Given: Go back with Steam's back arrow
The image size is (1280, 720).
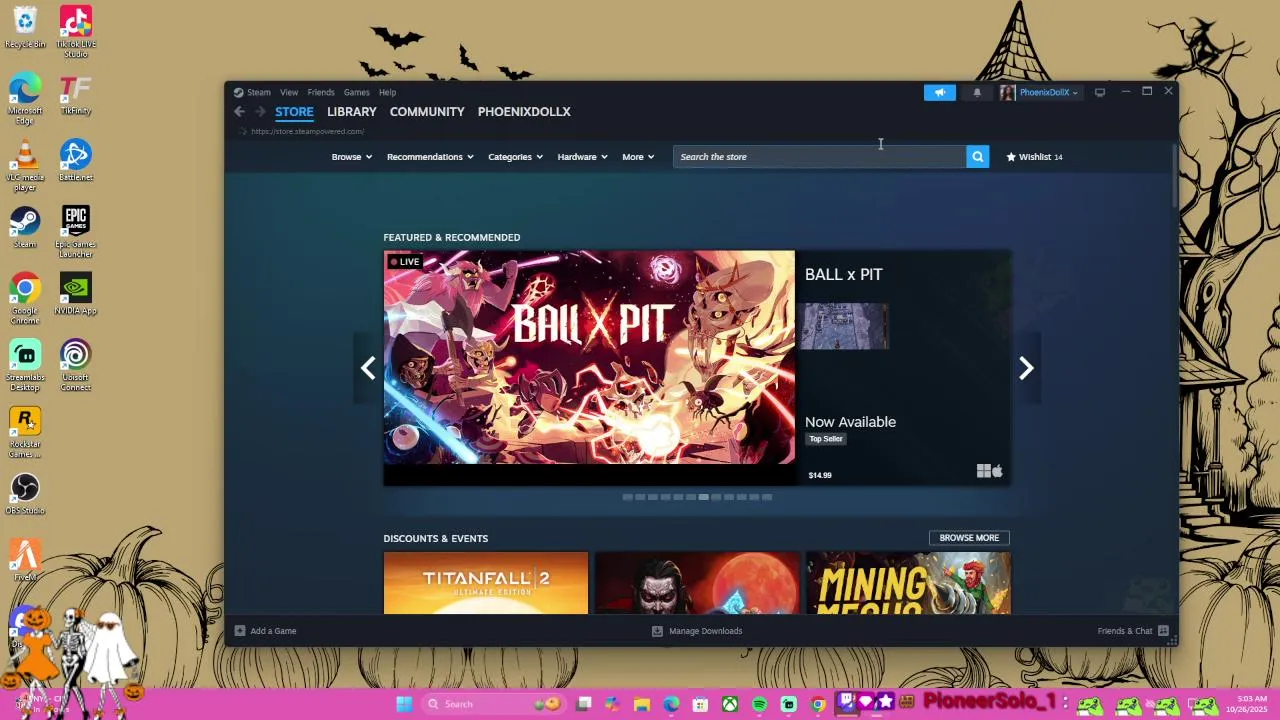Looking at the screenshot, I should tap(239, 112).
